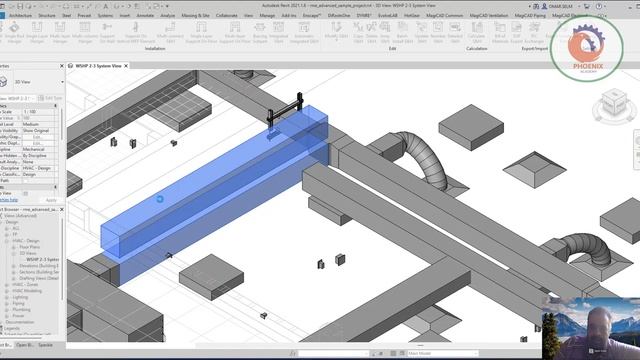Collapse the Graphics section in properties
The height and width of the screenshot is (360, 640).
(x=56, y=105)
